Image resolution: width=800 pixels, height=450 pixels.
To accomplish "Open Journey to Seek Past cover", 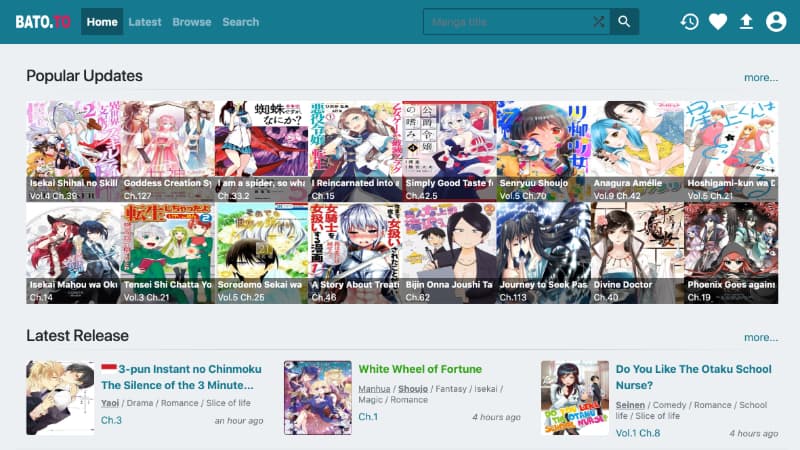I will (543, 253).
